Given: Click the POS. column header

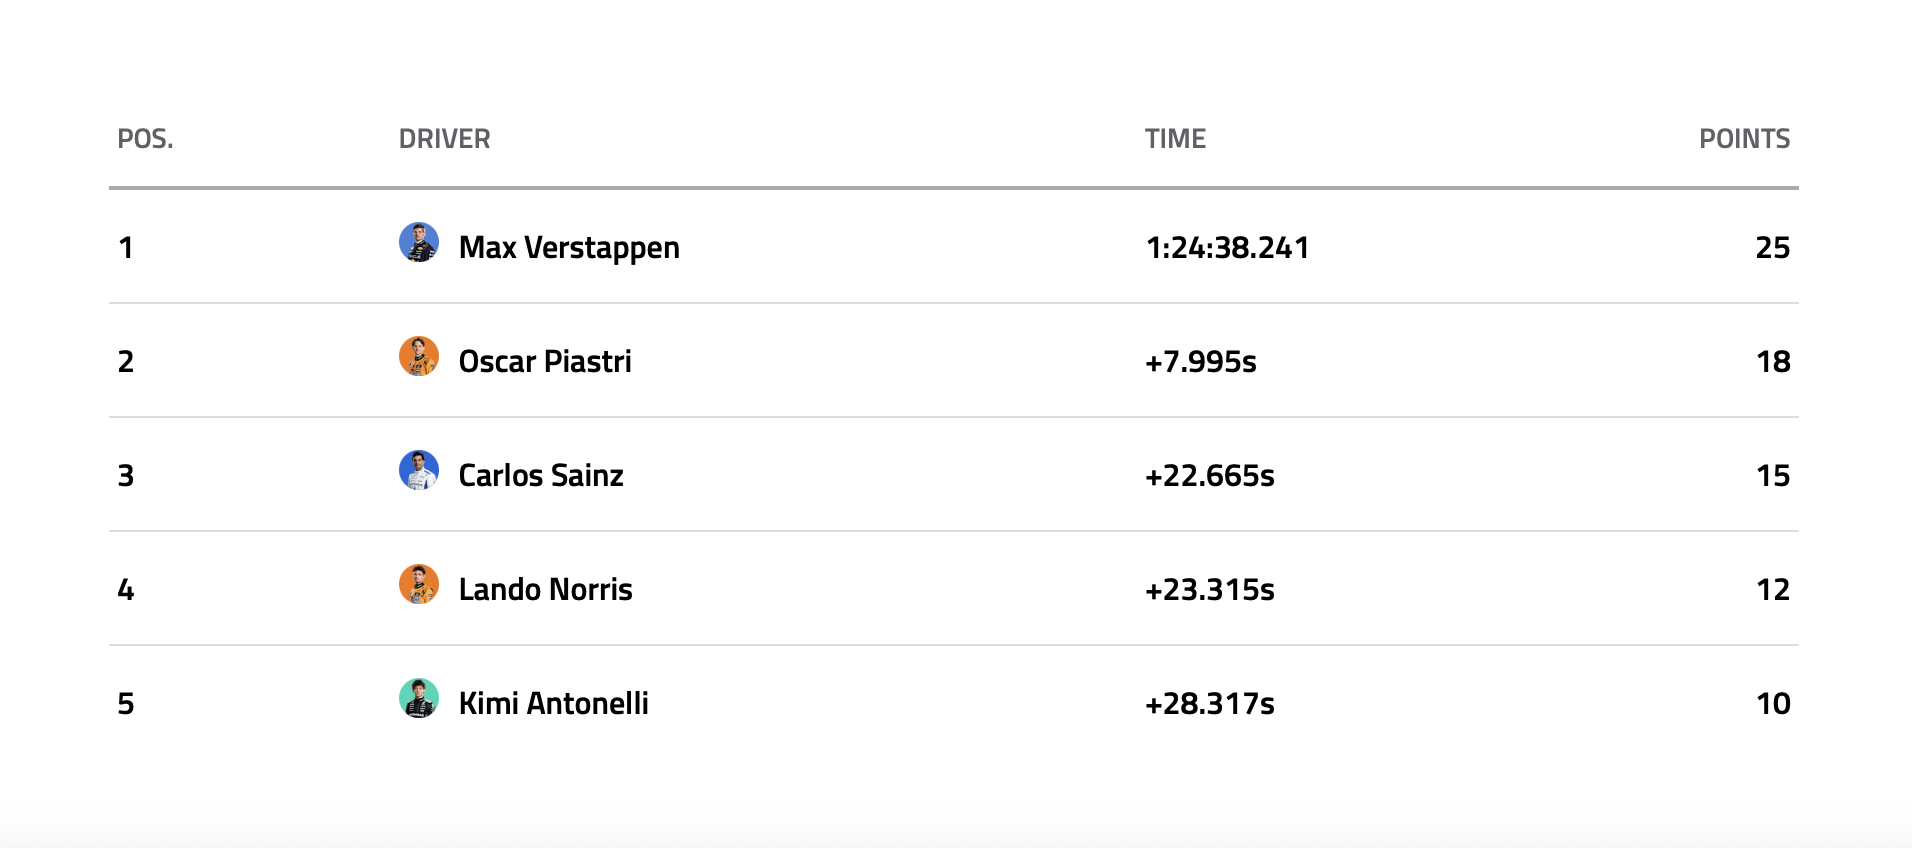Looking at the screenshot, I should coord(145,139).
